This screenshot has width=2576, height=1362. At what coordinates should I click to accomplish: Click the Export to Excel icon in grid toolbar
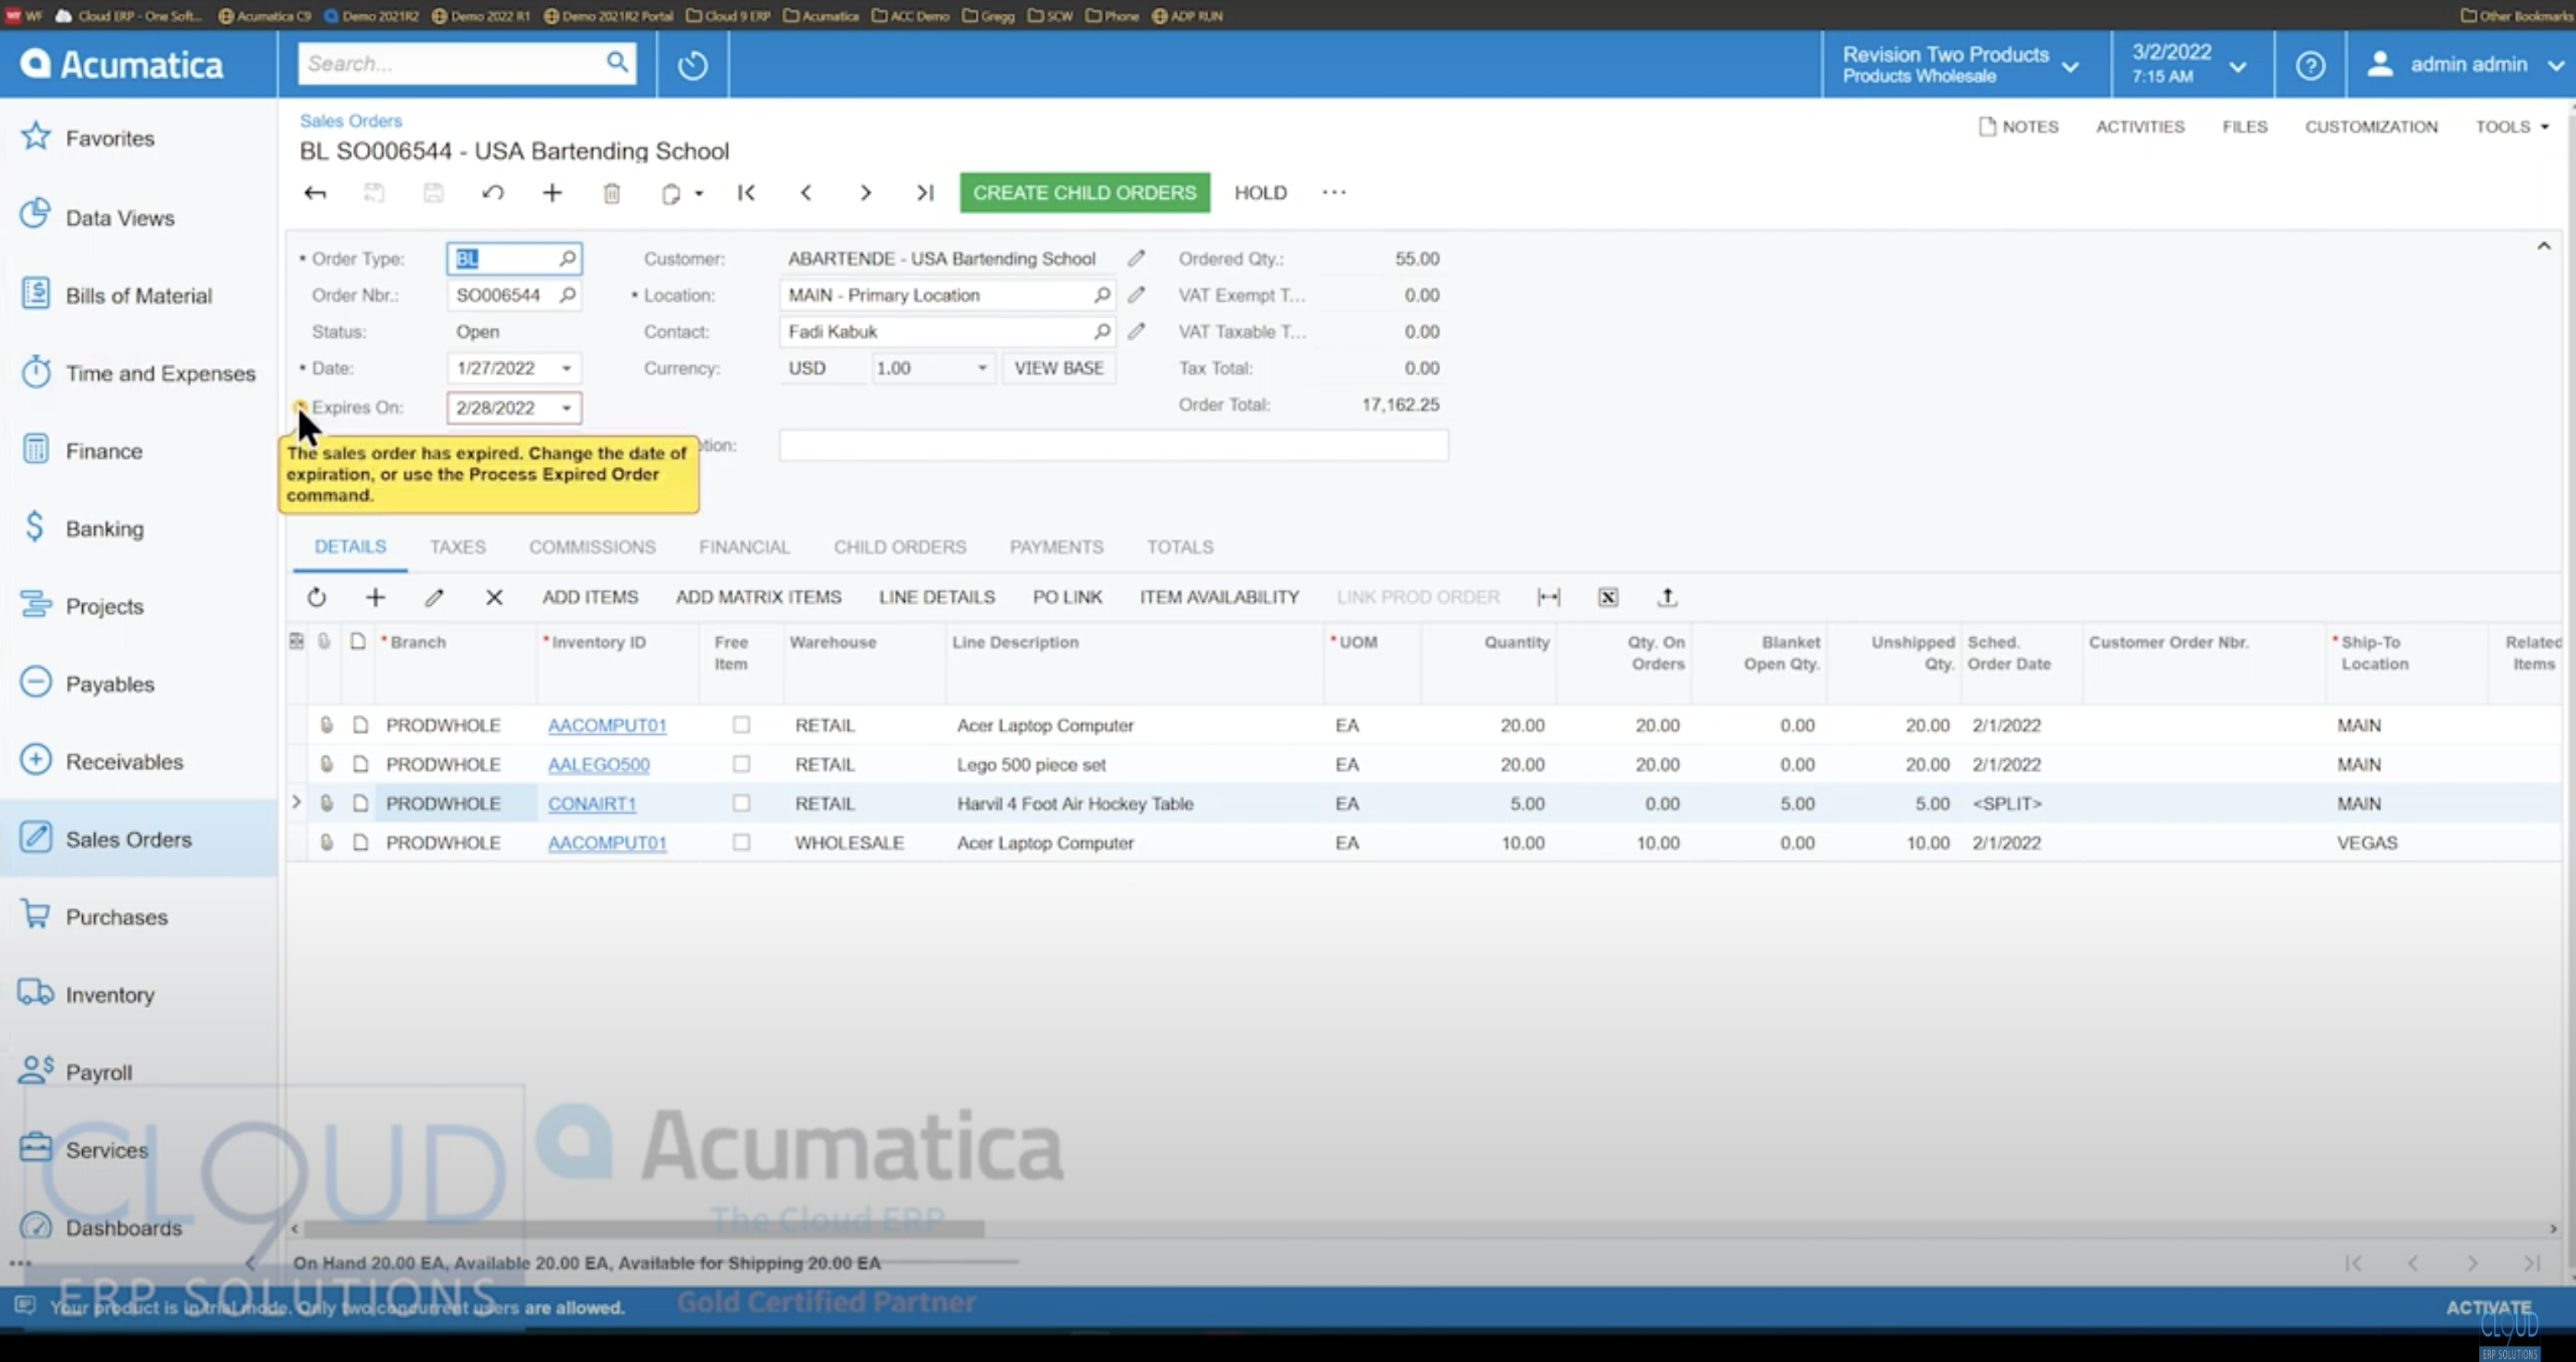(1609, 597)
